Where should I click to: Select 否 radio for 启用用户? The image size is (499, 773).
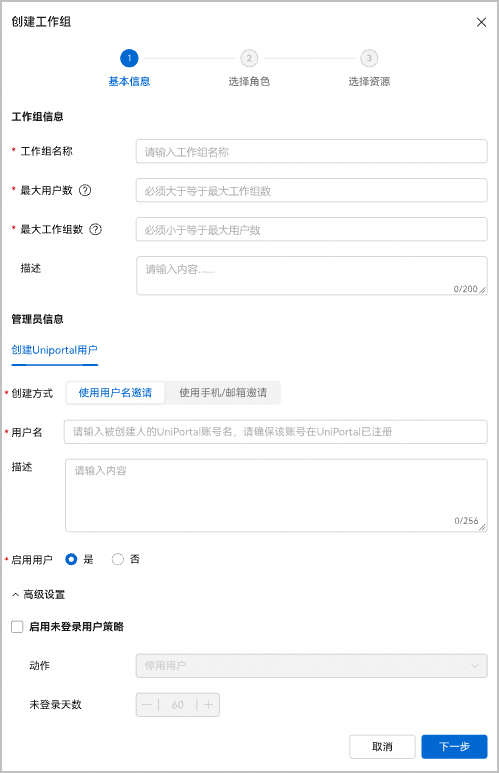[117, 560]
